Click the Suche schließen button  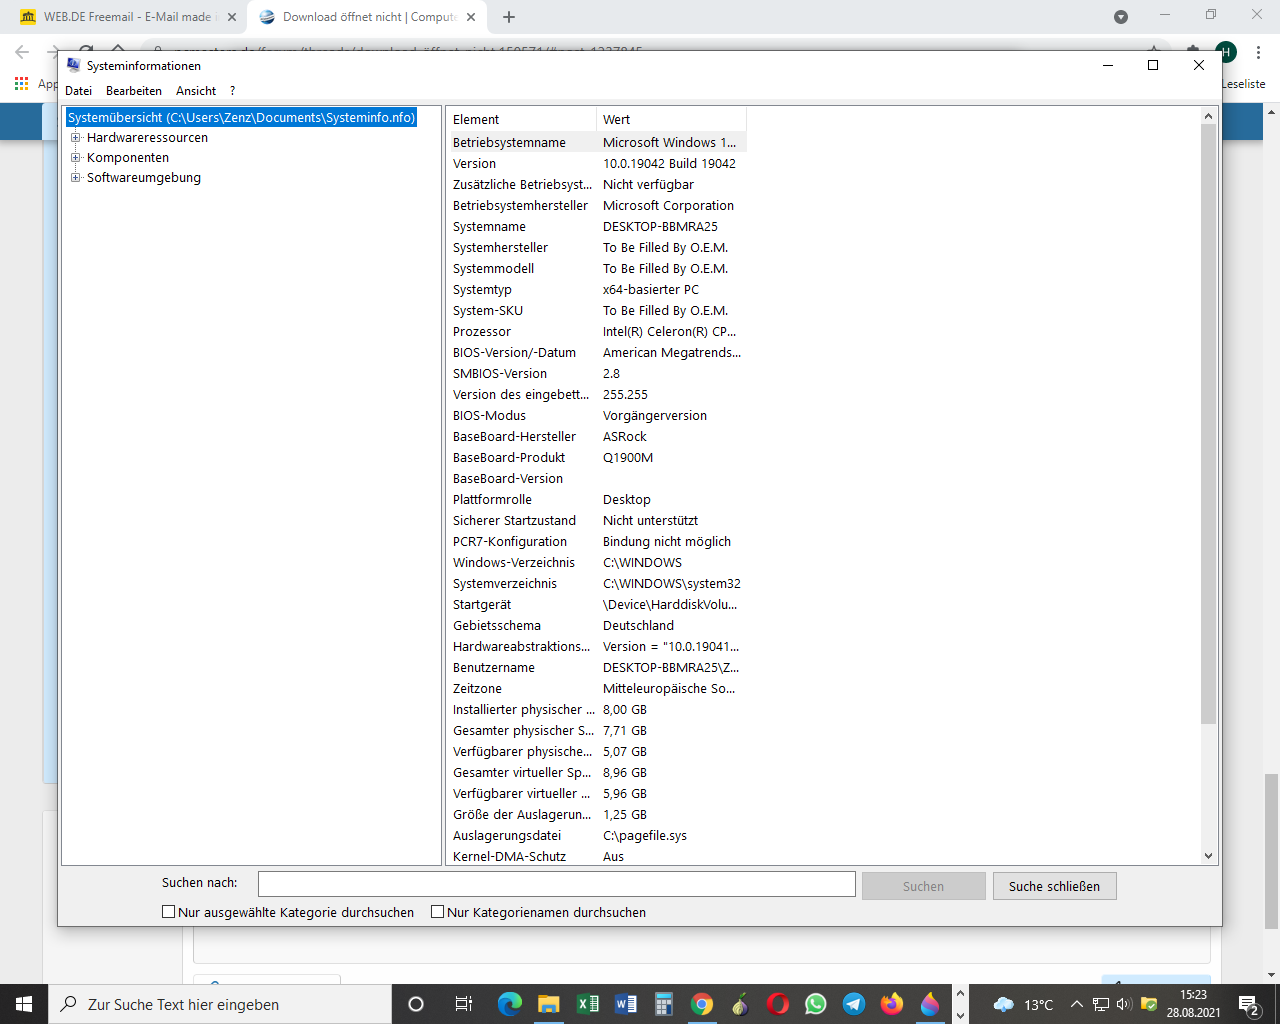click(x=1054, y=886)
